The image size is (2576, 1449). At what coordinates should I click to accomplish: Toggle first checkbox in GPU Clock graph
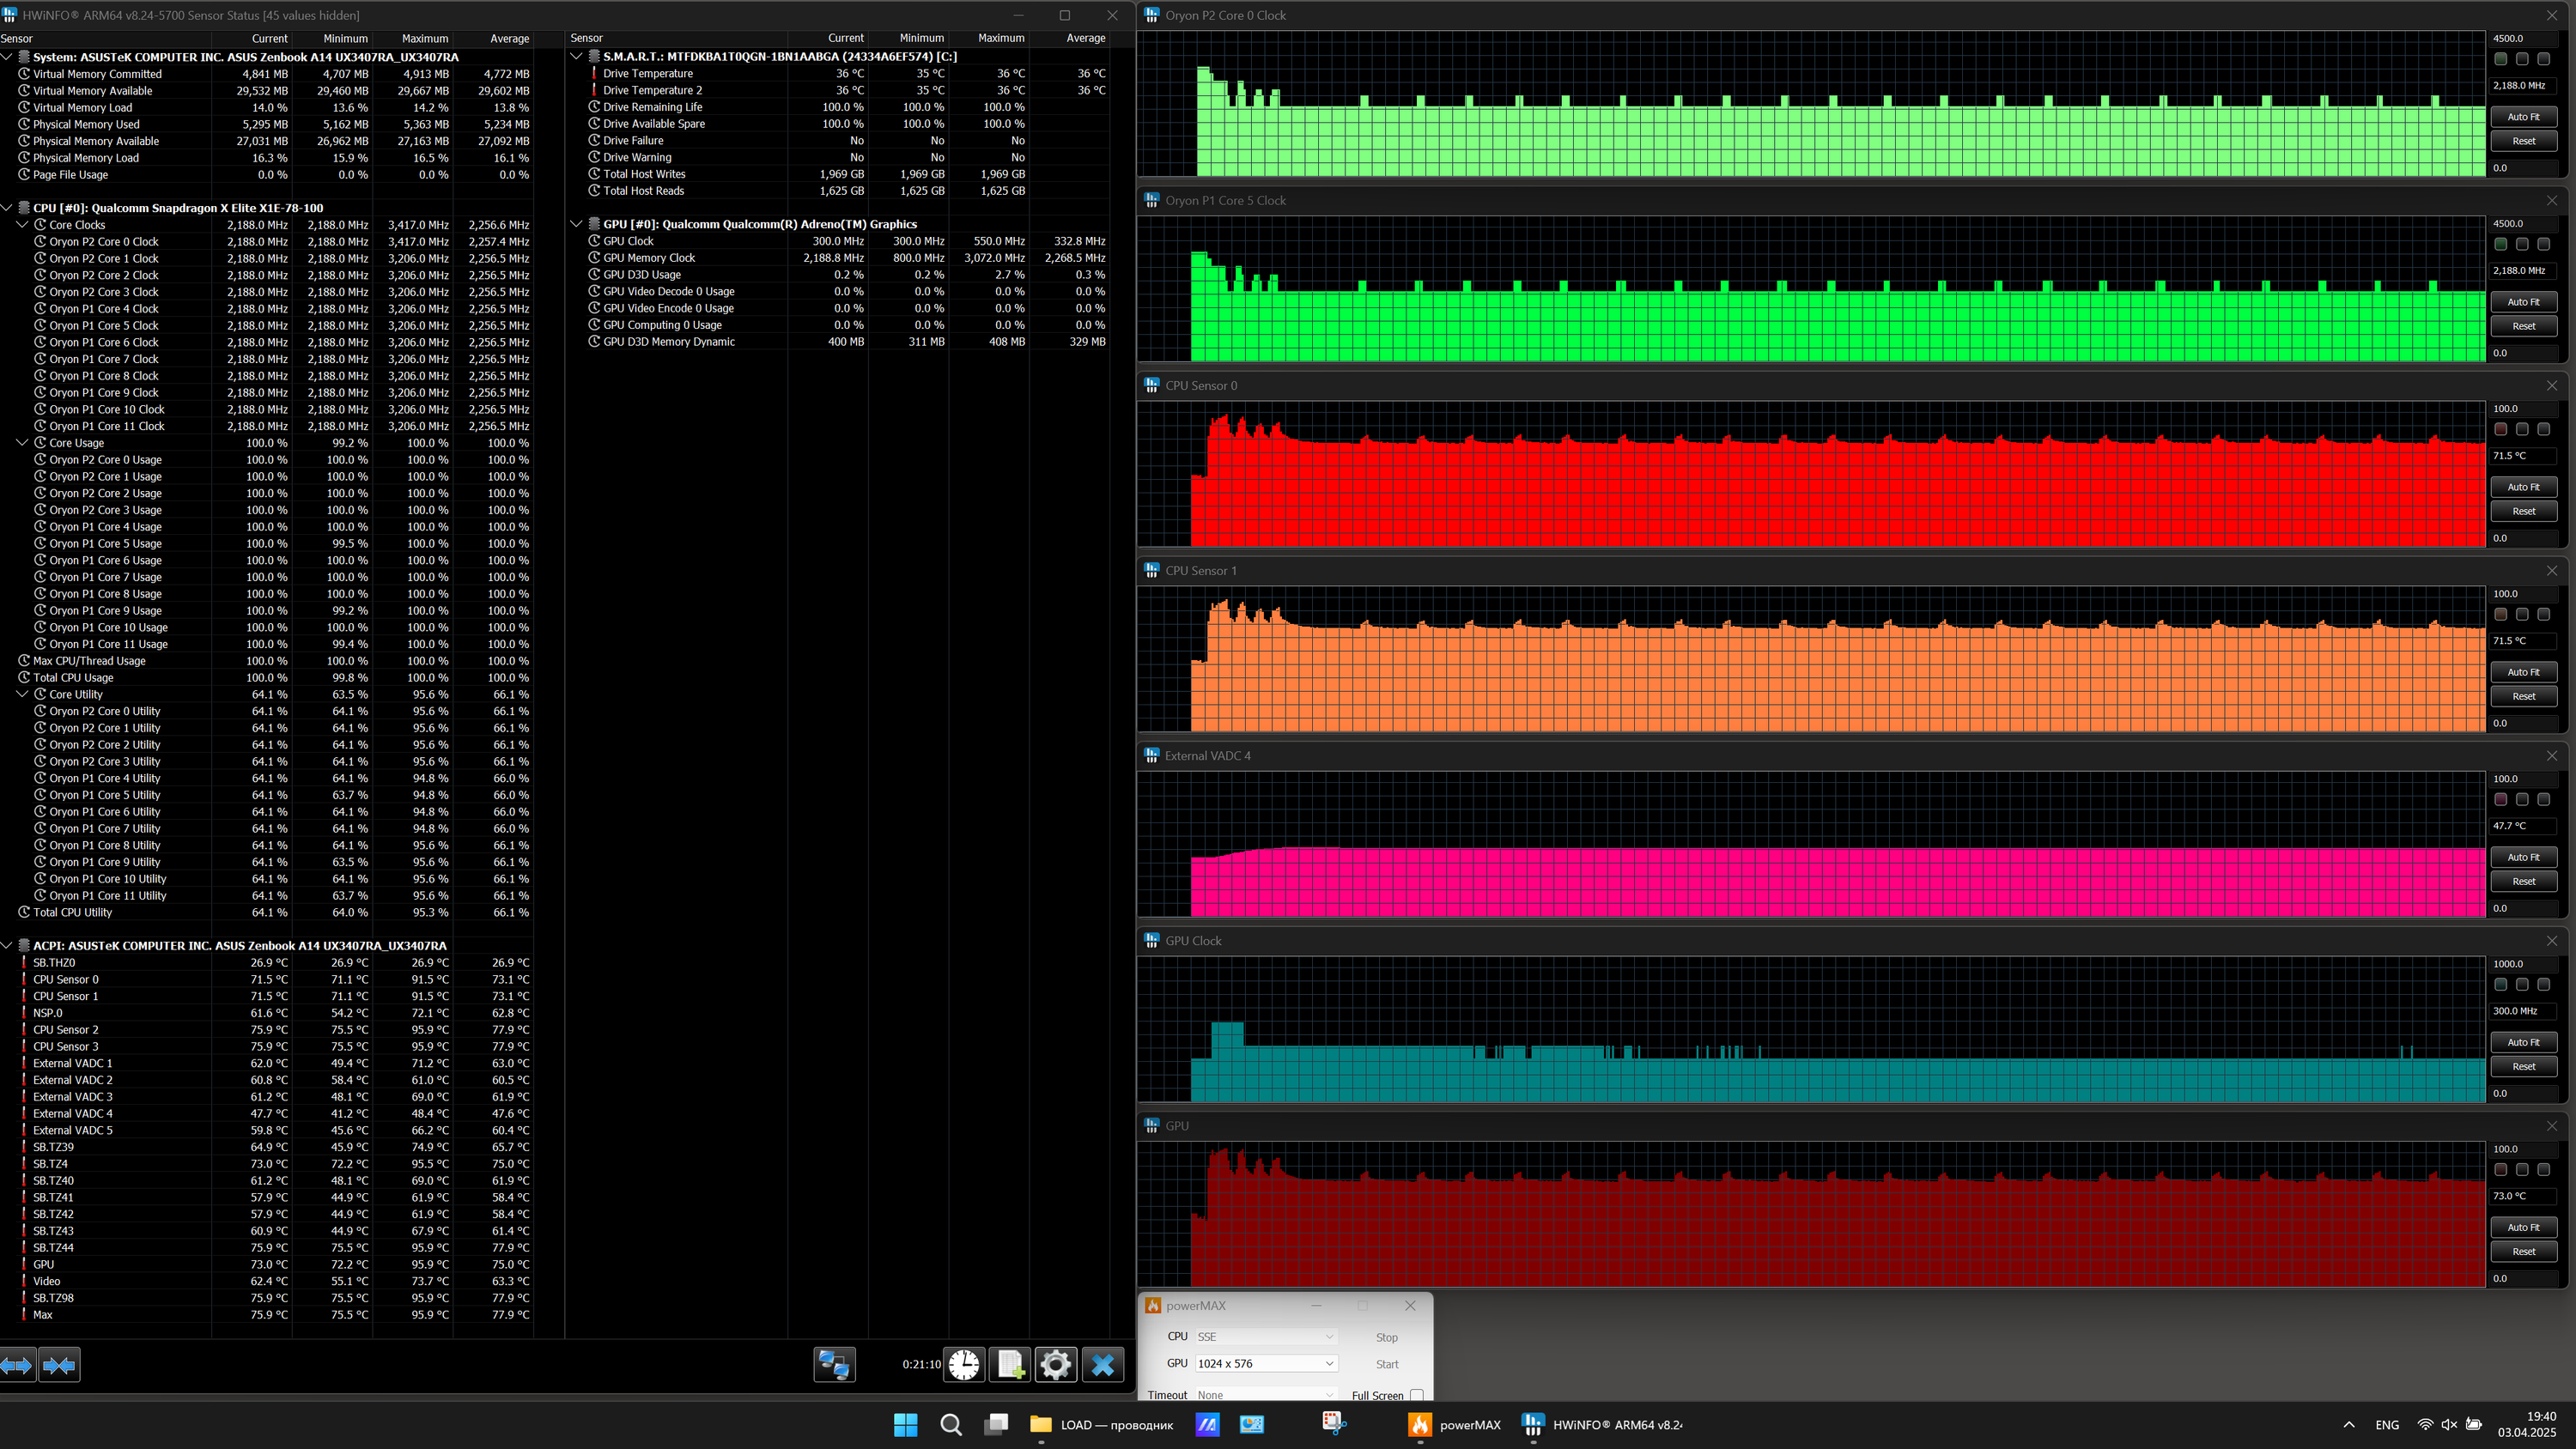[x=2500, y=985]
